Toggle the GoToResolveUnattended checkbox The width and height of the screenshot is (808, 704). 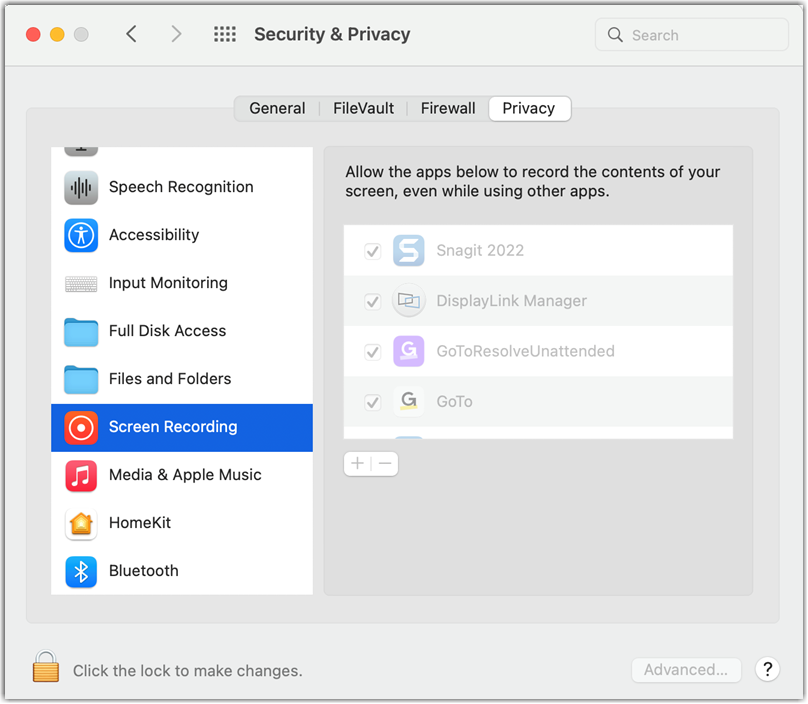[x=373, y=352]
